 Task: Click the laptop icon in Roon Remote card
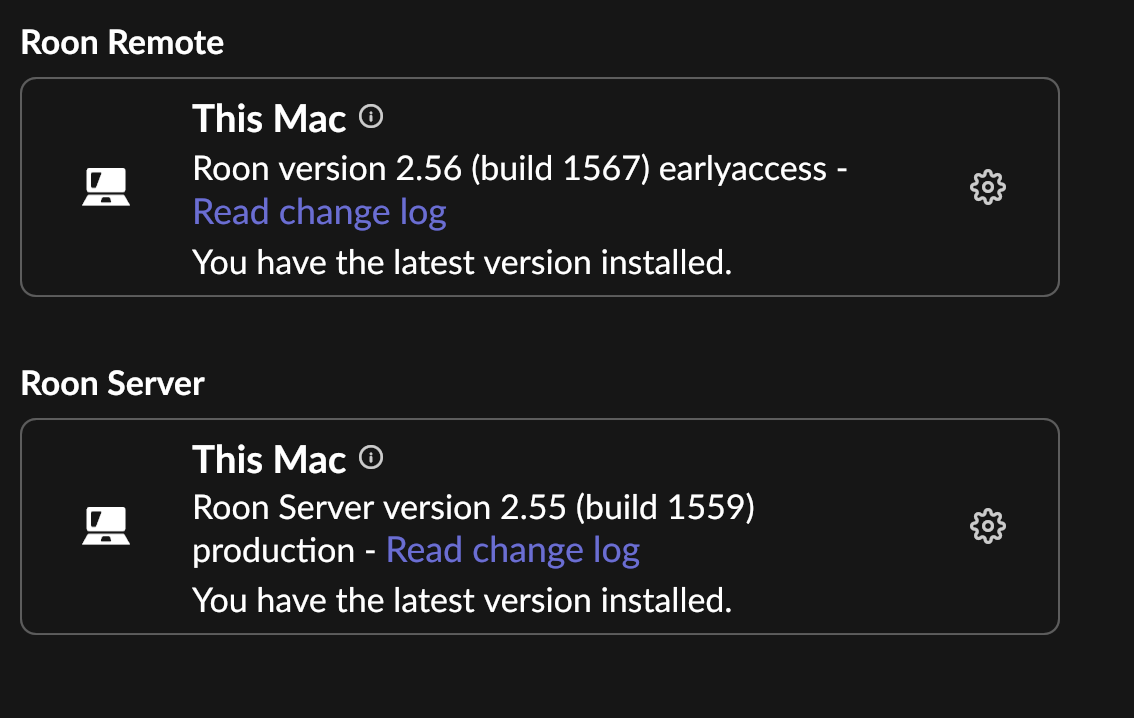coord(105,187)
